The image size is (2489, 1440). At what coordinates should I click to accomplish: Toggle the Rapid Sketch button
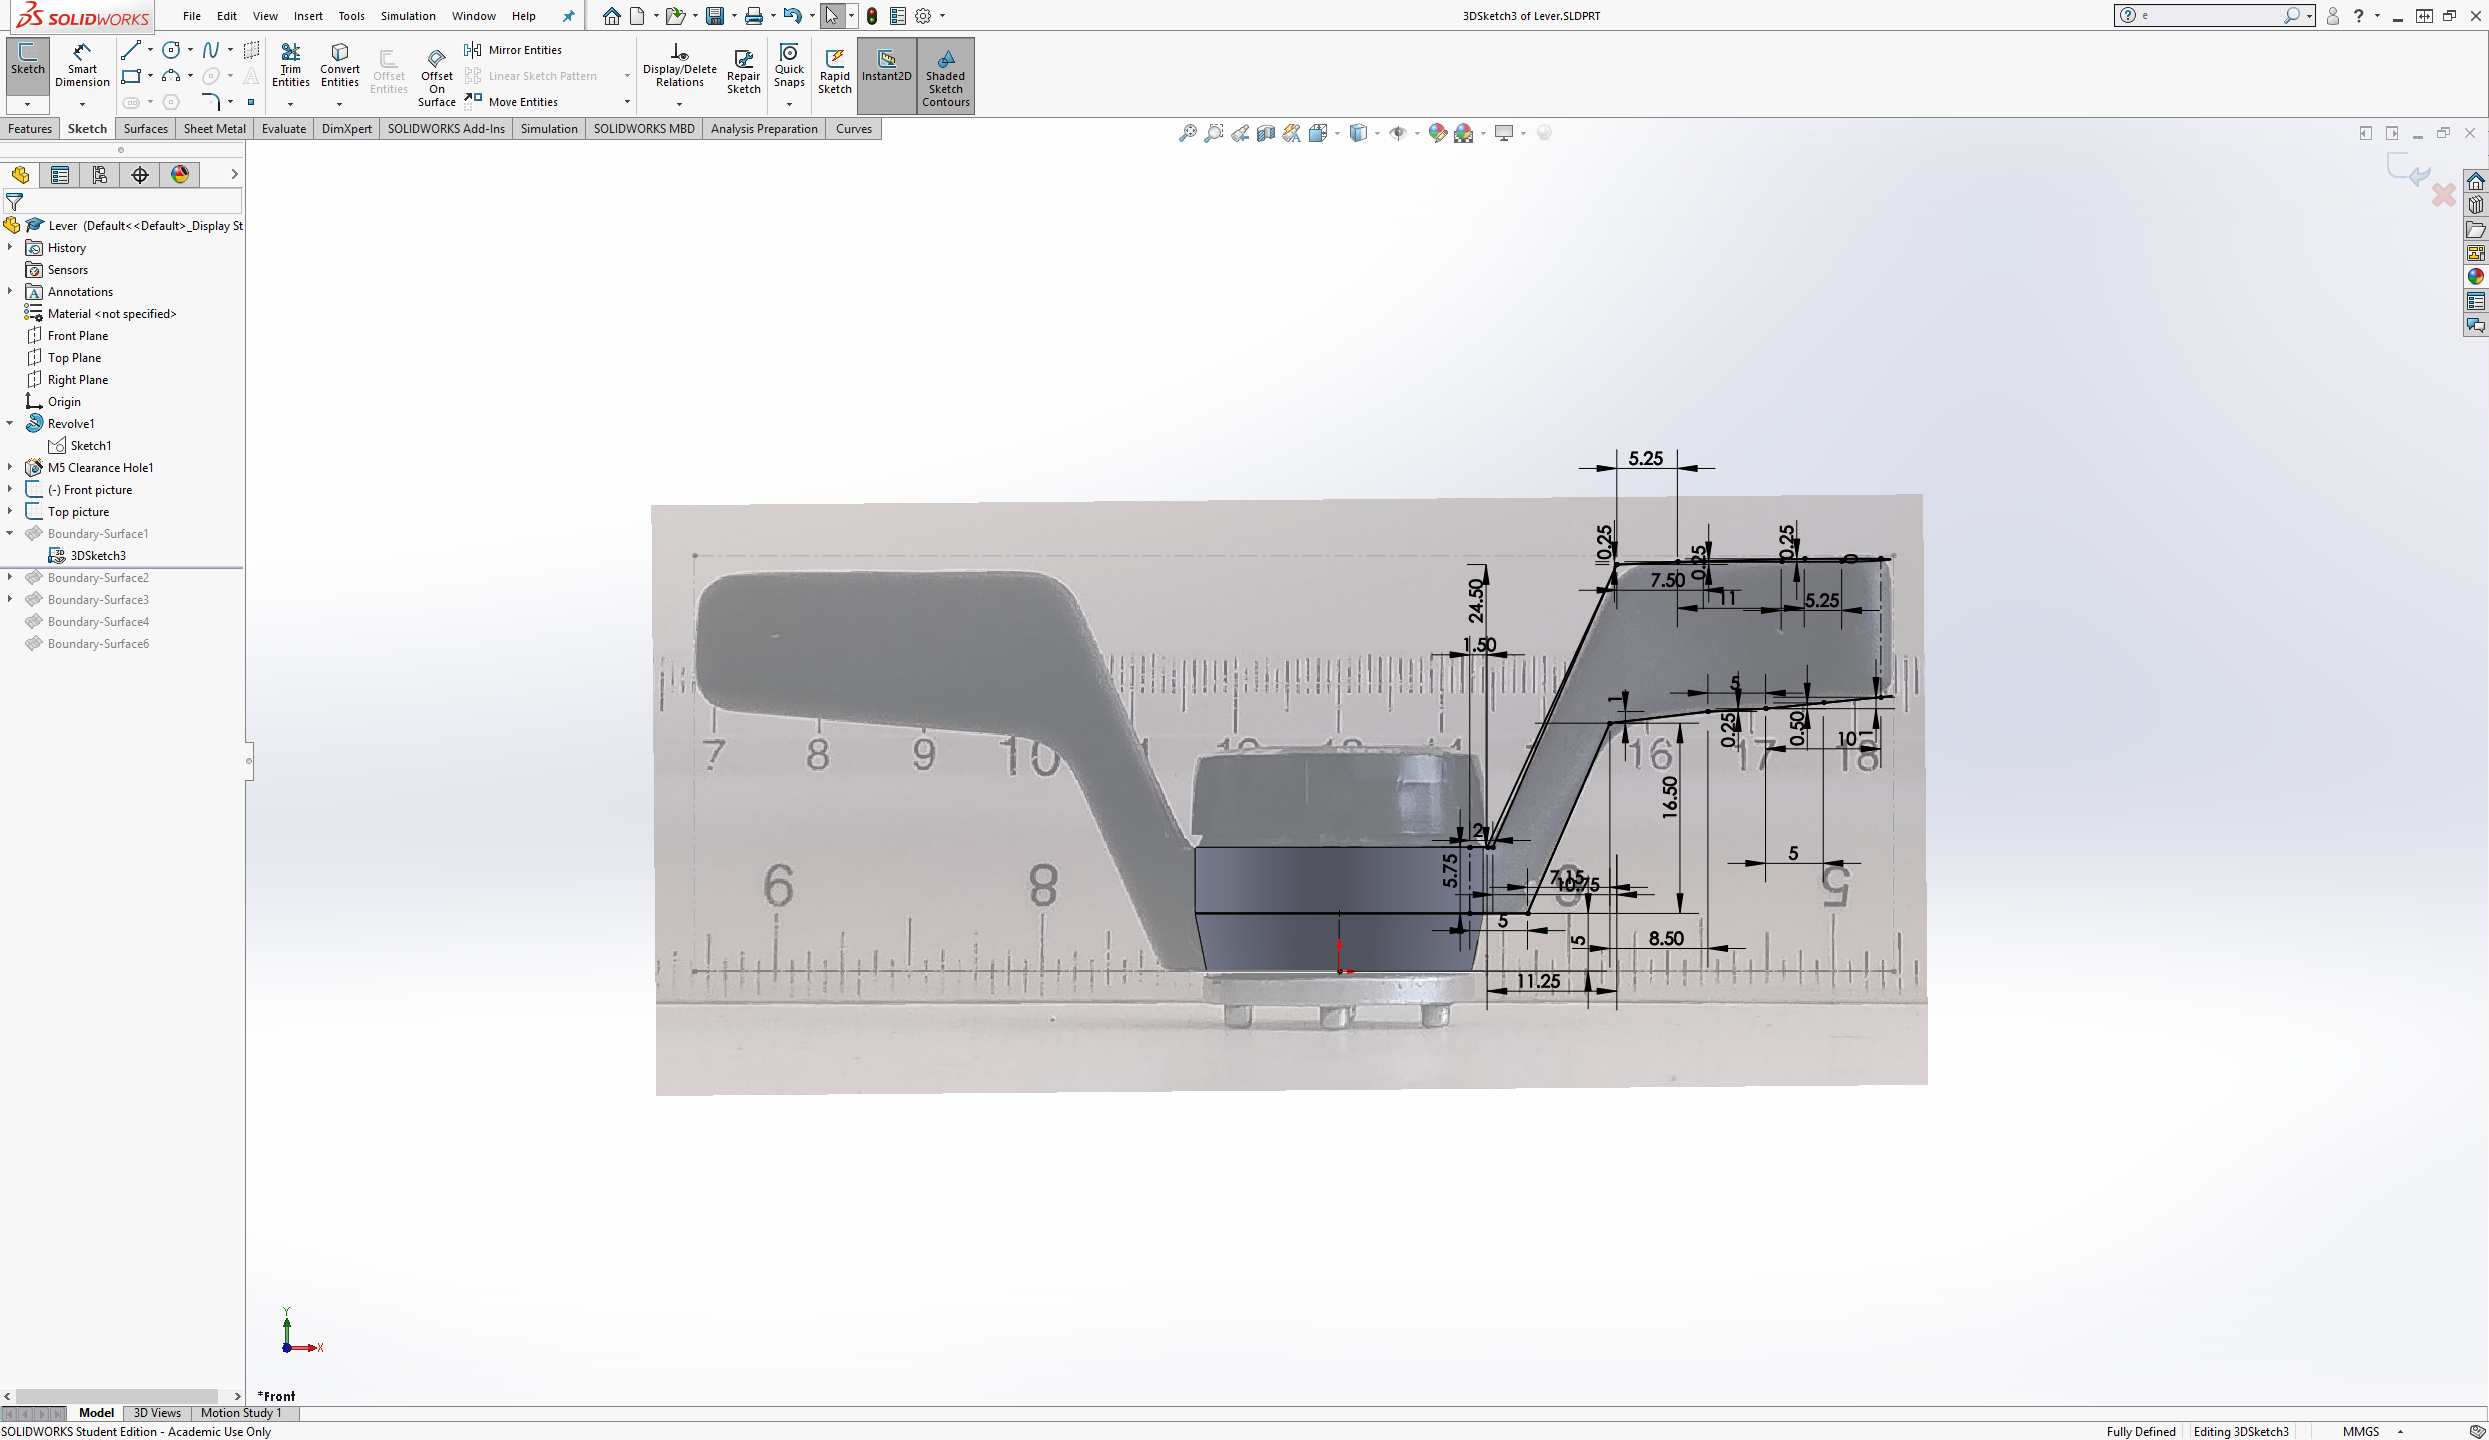pos(834,70)
